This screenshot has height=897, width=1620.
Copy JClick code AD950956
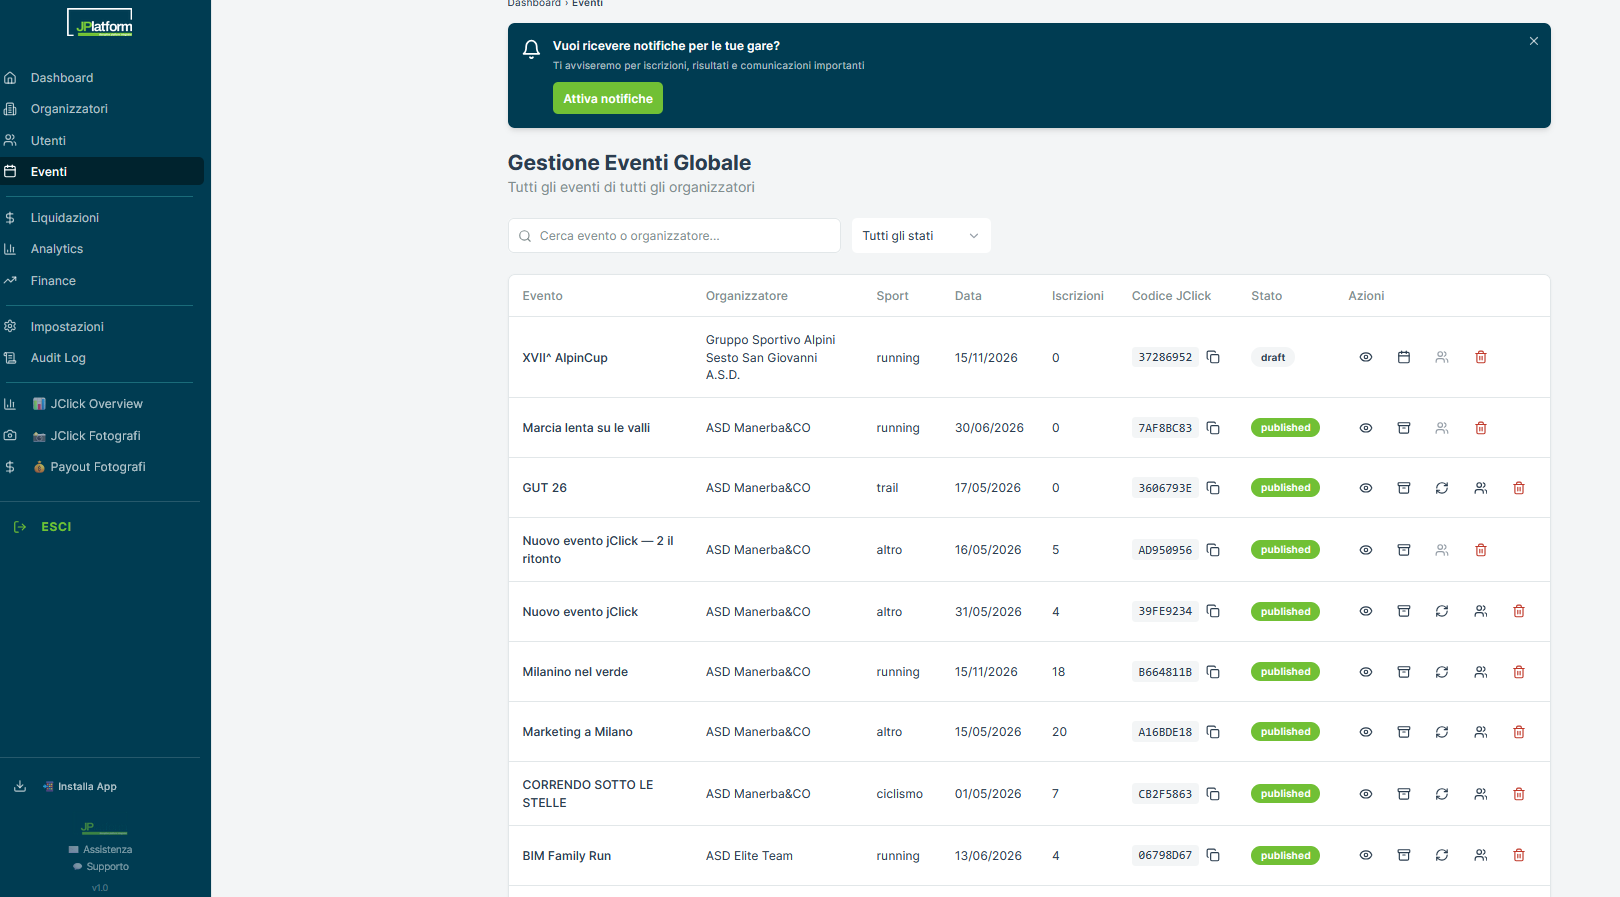click(1213, 550)
